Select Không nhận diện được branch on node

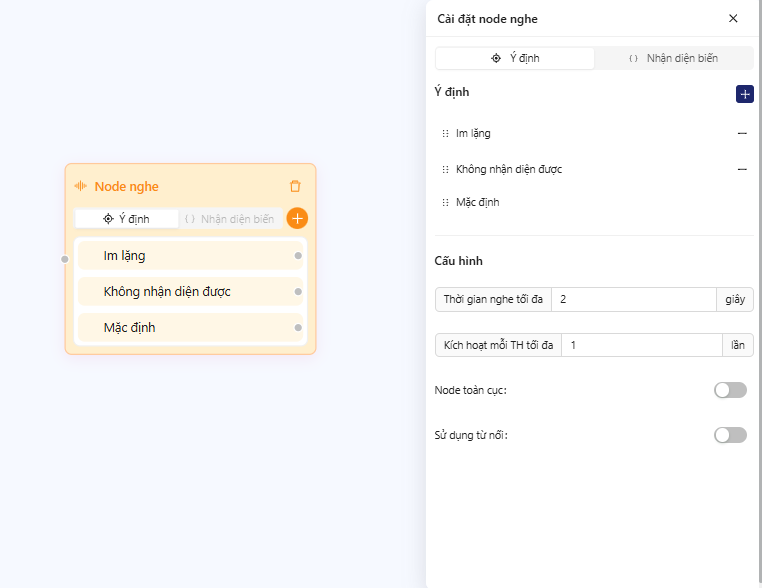point(190,292)
